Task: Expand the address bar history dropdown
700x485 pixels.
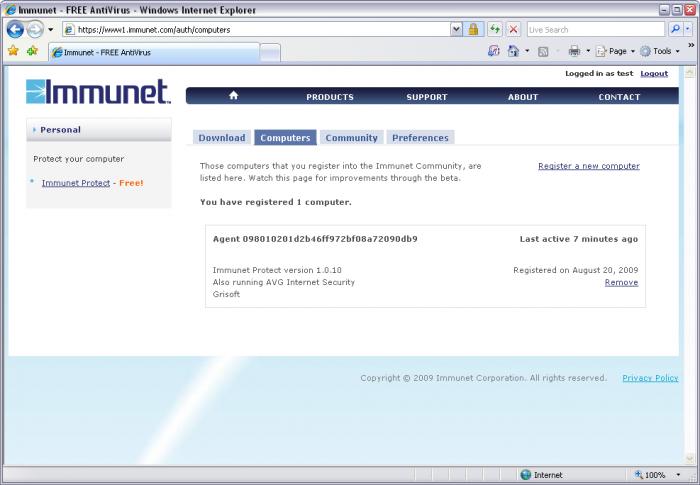Action: point(456,30)
